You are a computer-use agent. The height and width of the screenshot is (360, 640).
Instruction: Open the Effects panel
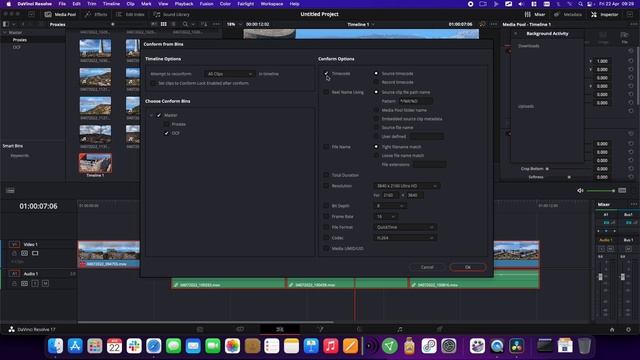[96, 14]
